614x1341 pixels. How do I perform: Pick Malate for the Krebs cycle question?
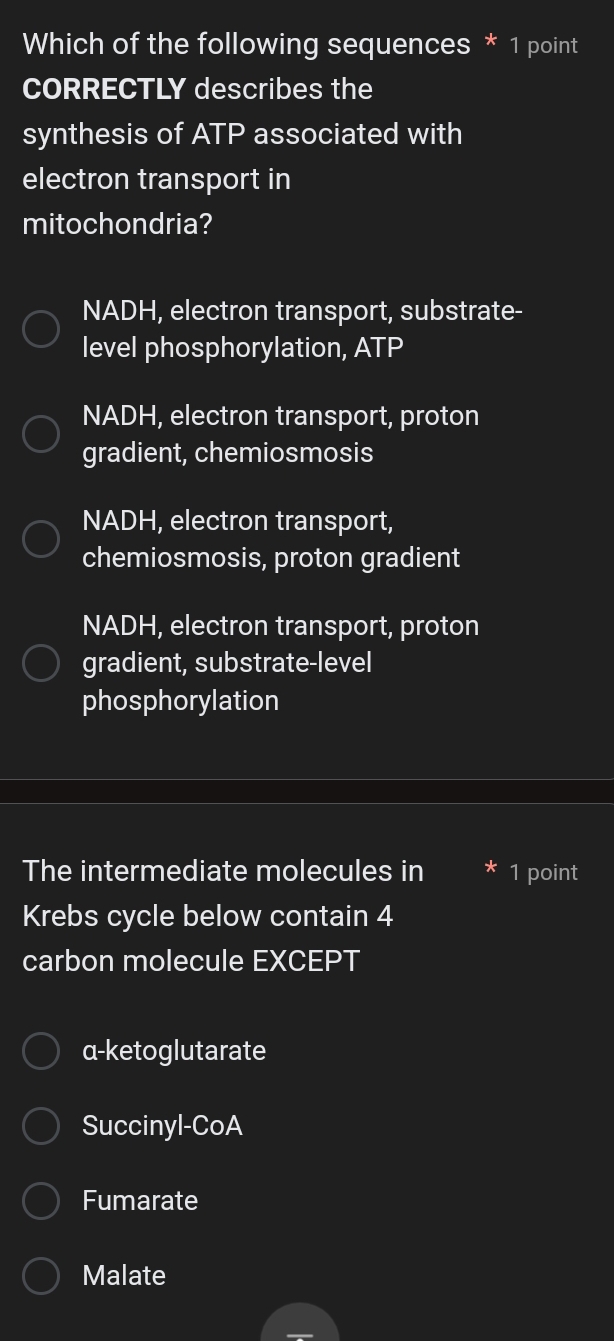click(x=41, y=1276)
